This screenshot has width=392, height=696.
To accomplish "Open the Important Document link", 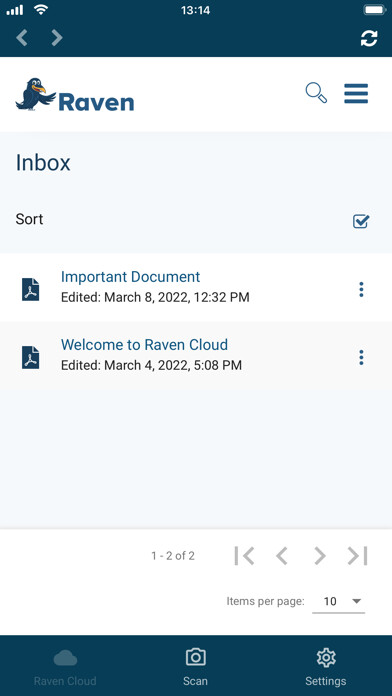I will click(131, 277).
